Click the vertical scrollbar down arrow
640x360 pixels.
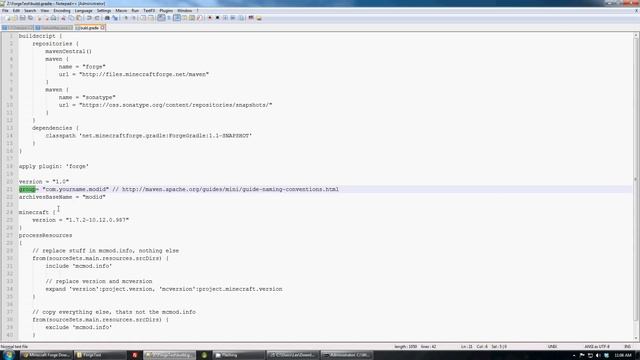(636, 338)
